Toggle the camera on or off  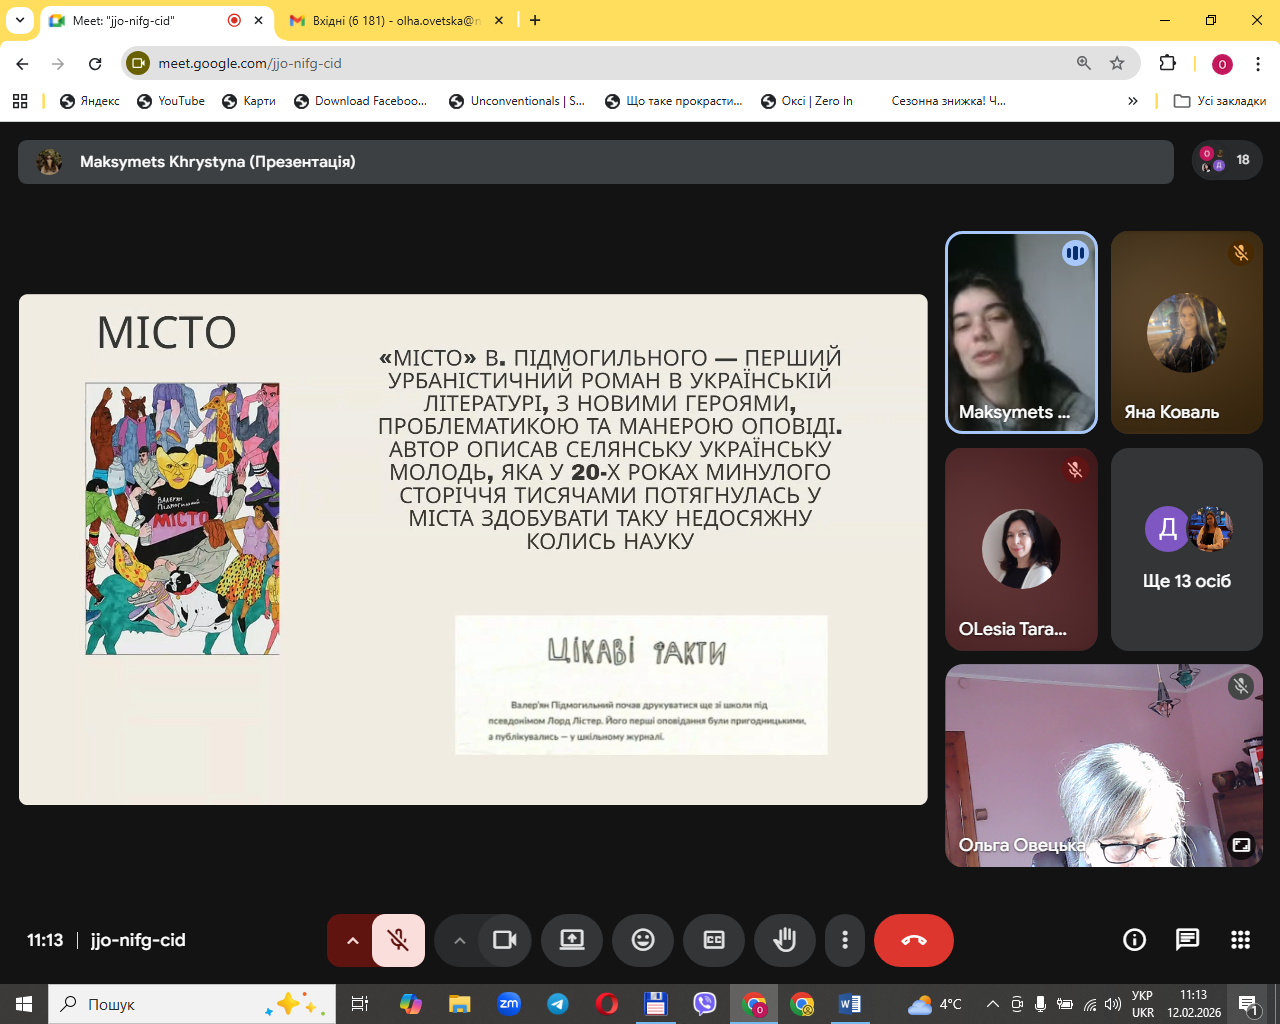[x=505, y=940]
